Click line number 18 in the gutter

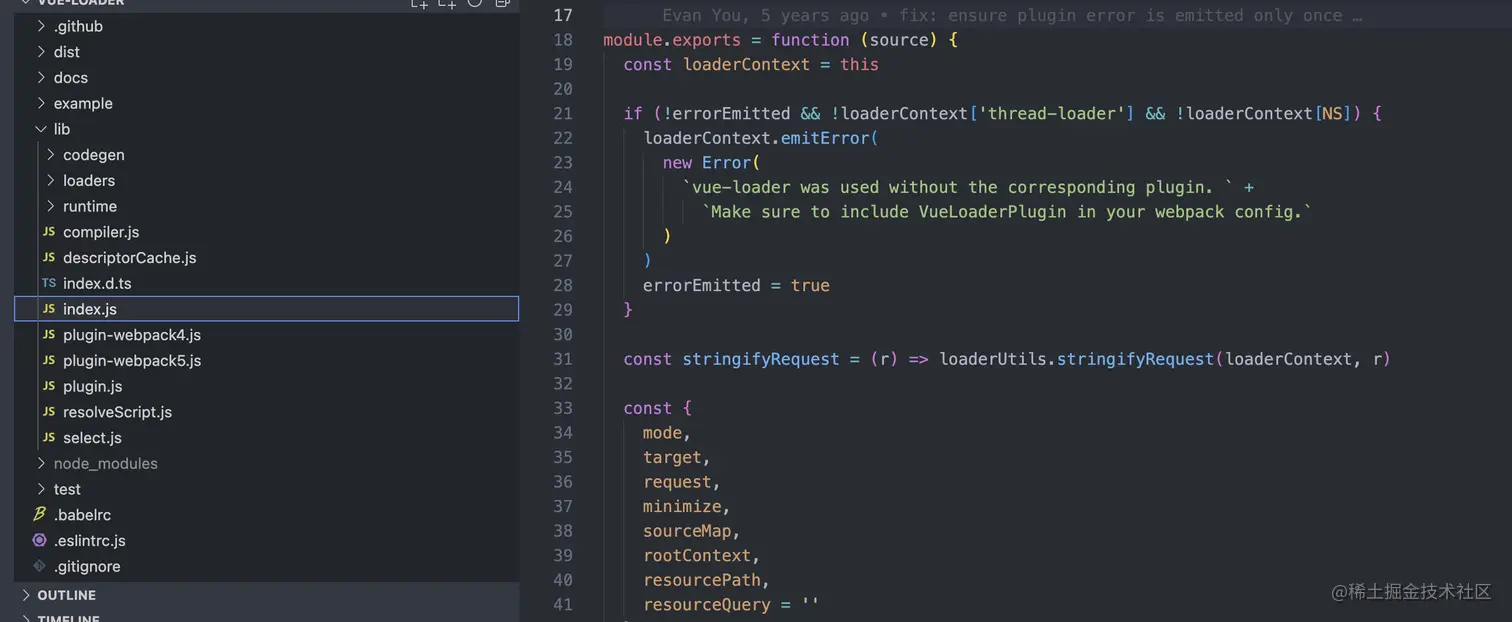pos(562,40)
